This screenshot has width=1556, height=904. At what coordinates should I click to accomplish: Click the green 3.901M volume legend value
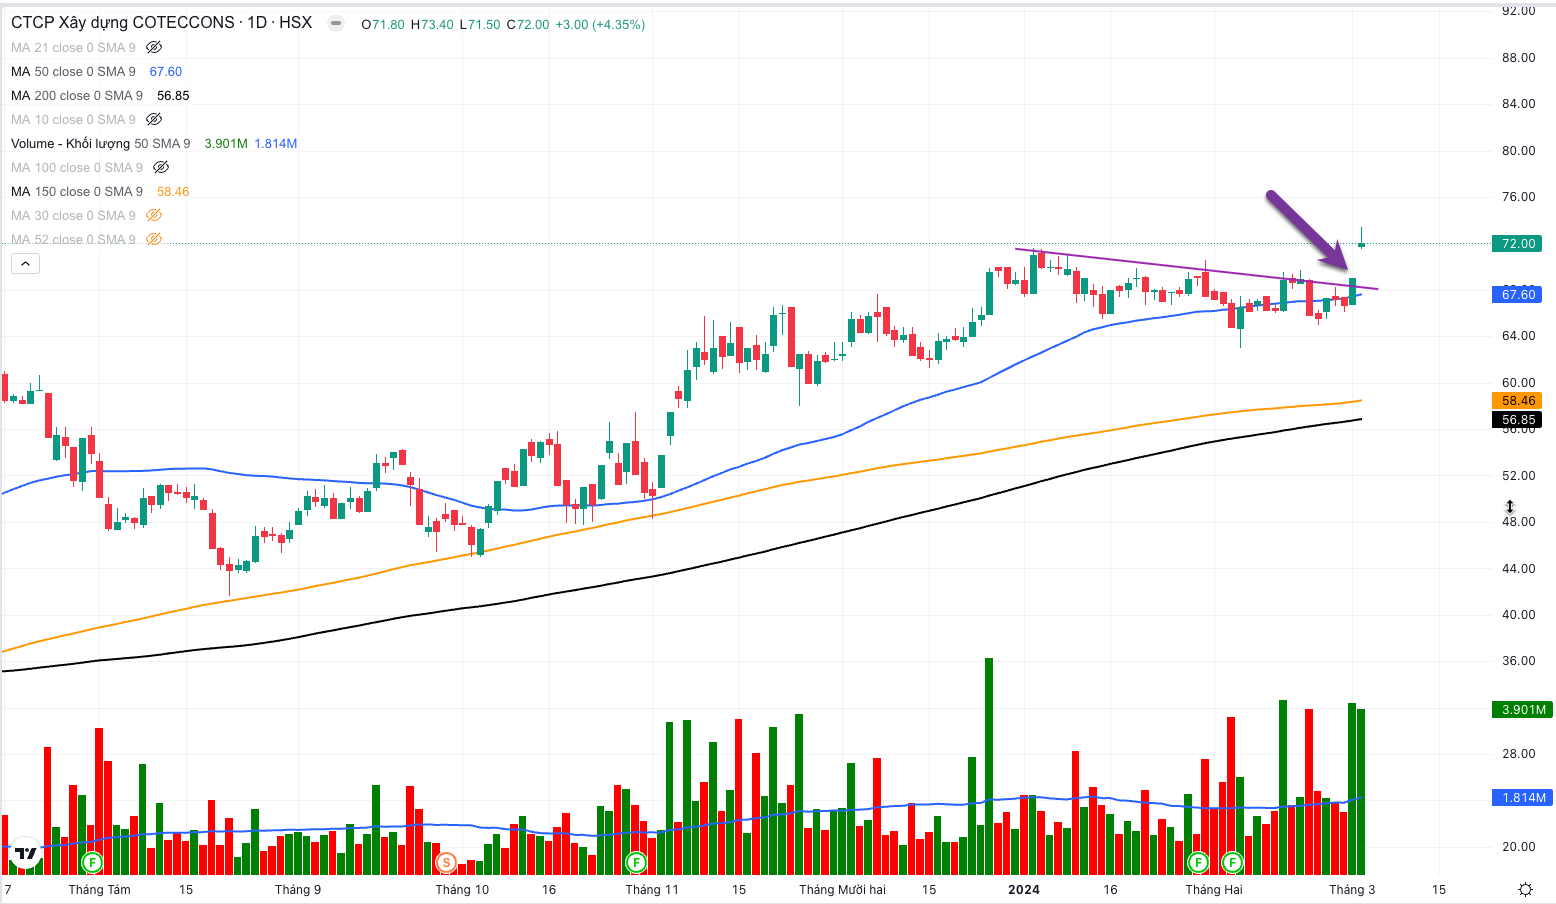pos(226,143)
